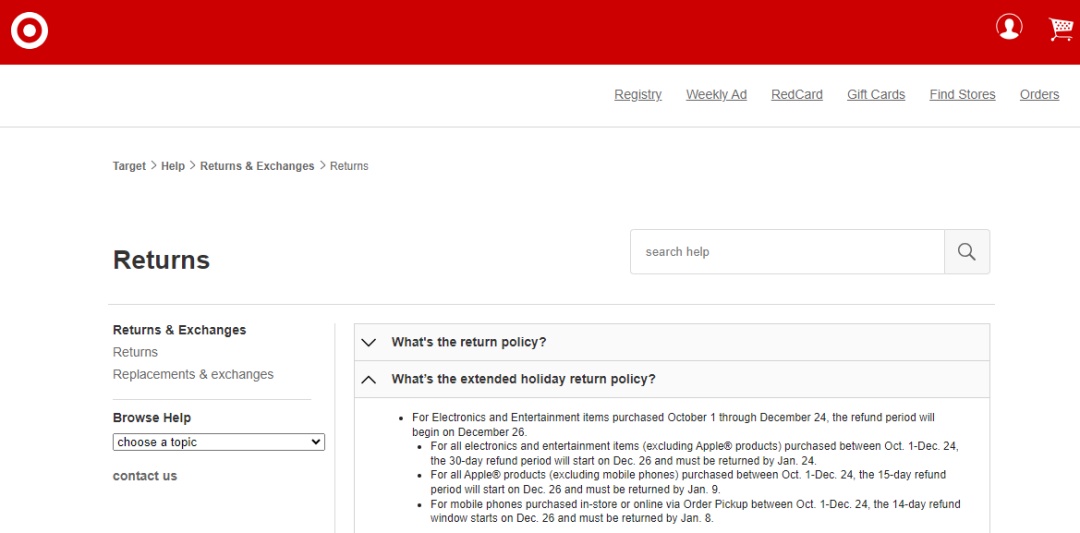Open Orders in top navigation
The image size is (1080, 533).
[1039, 95]
